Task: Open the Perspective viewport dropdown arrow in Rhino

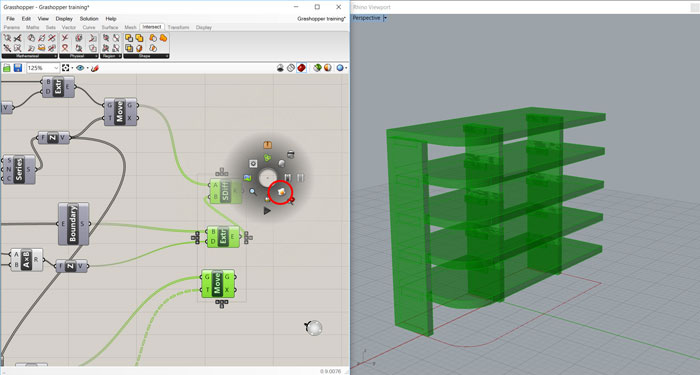Action: coord(385,18)
